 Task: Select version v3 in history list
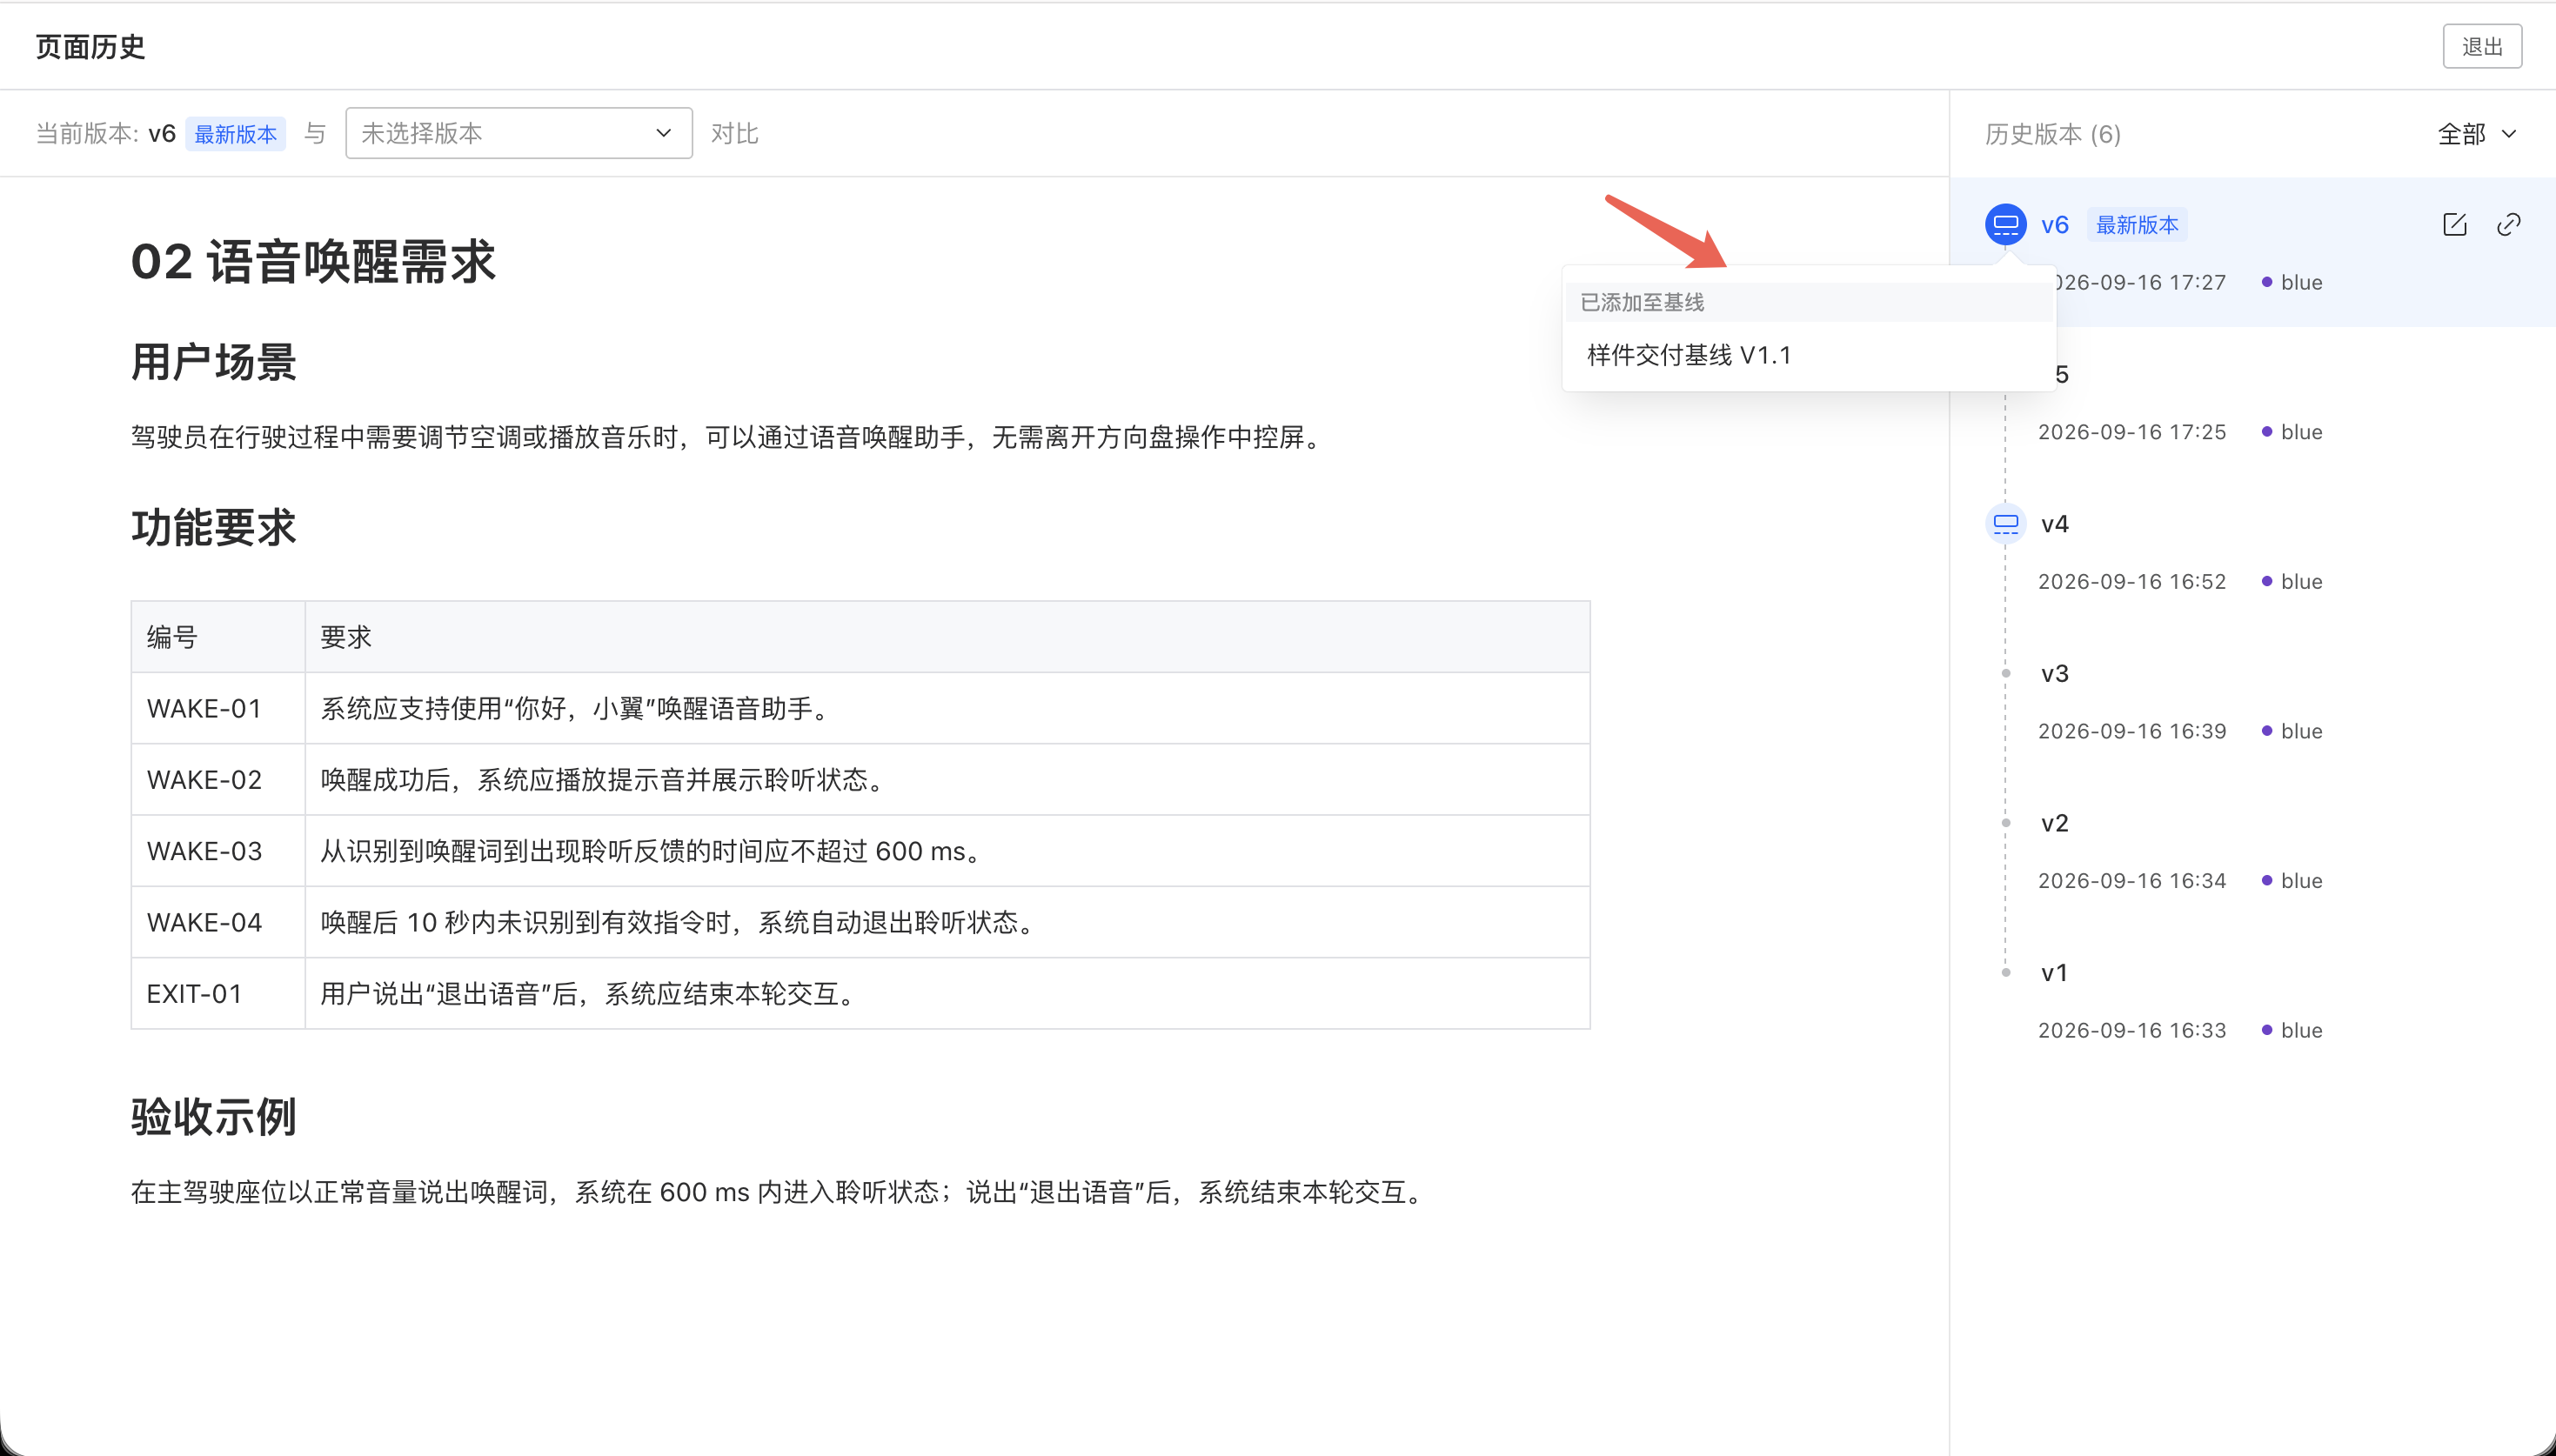[x=2054, y=674]
